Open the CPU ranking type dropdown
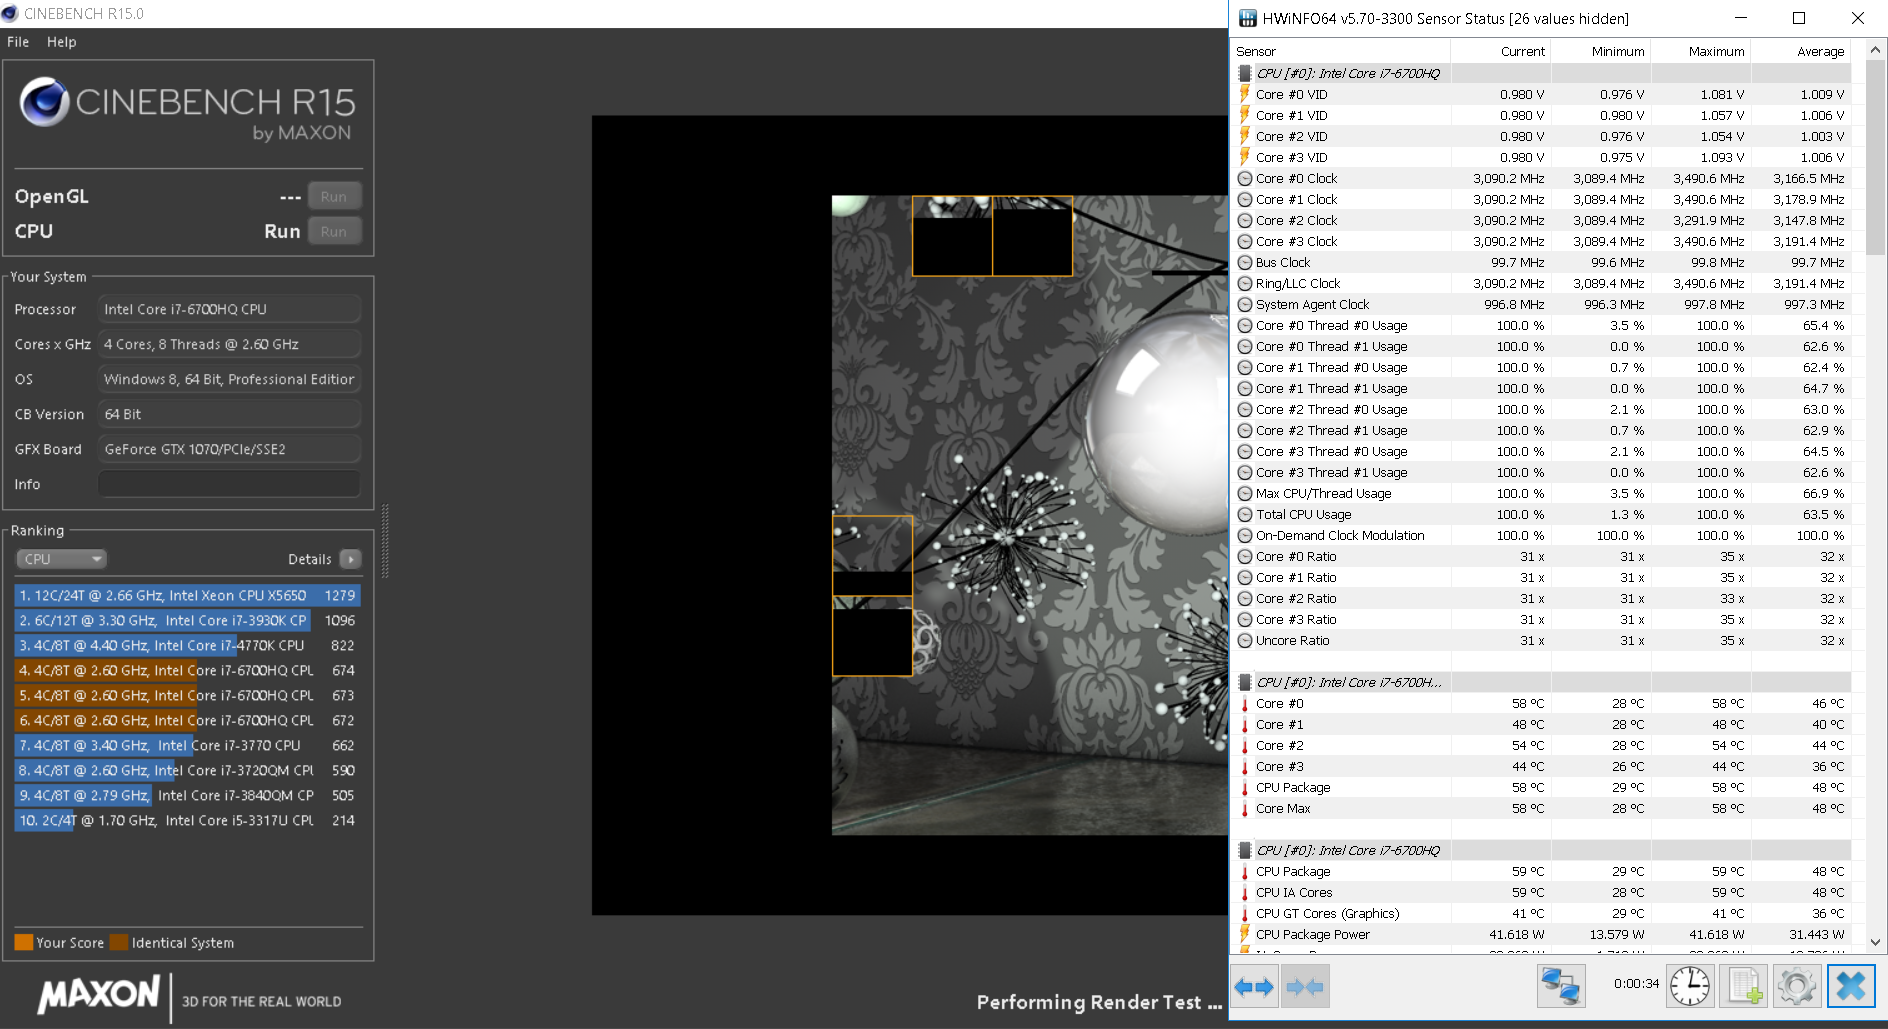The image size is (1888, 1029). [x=61, y=559]
